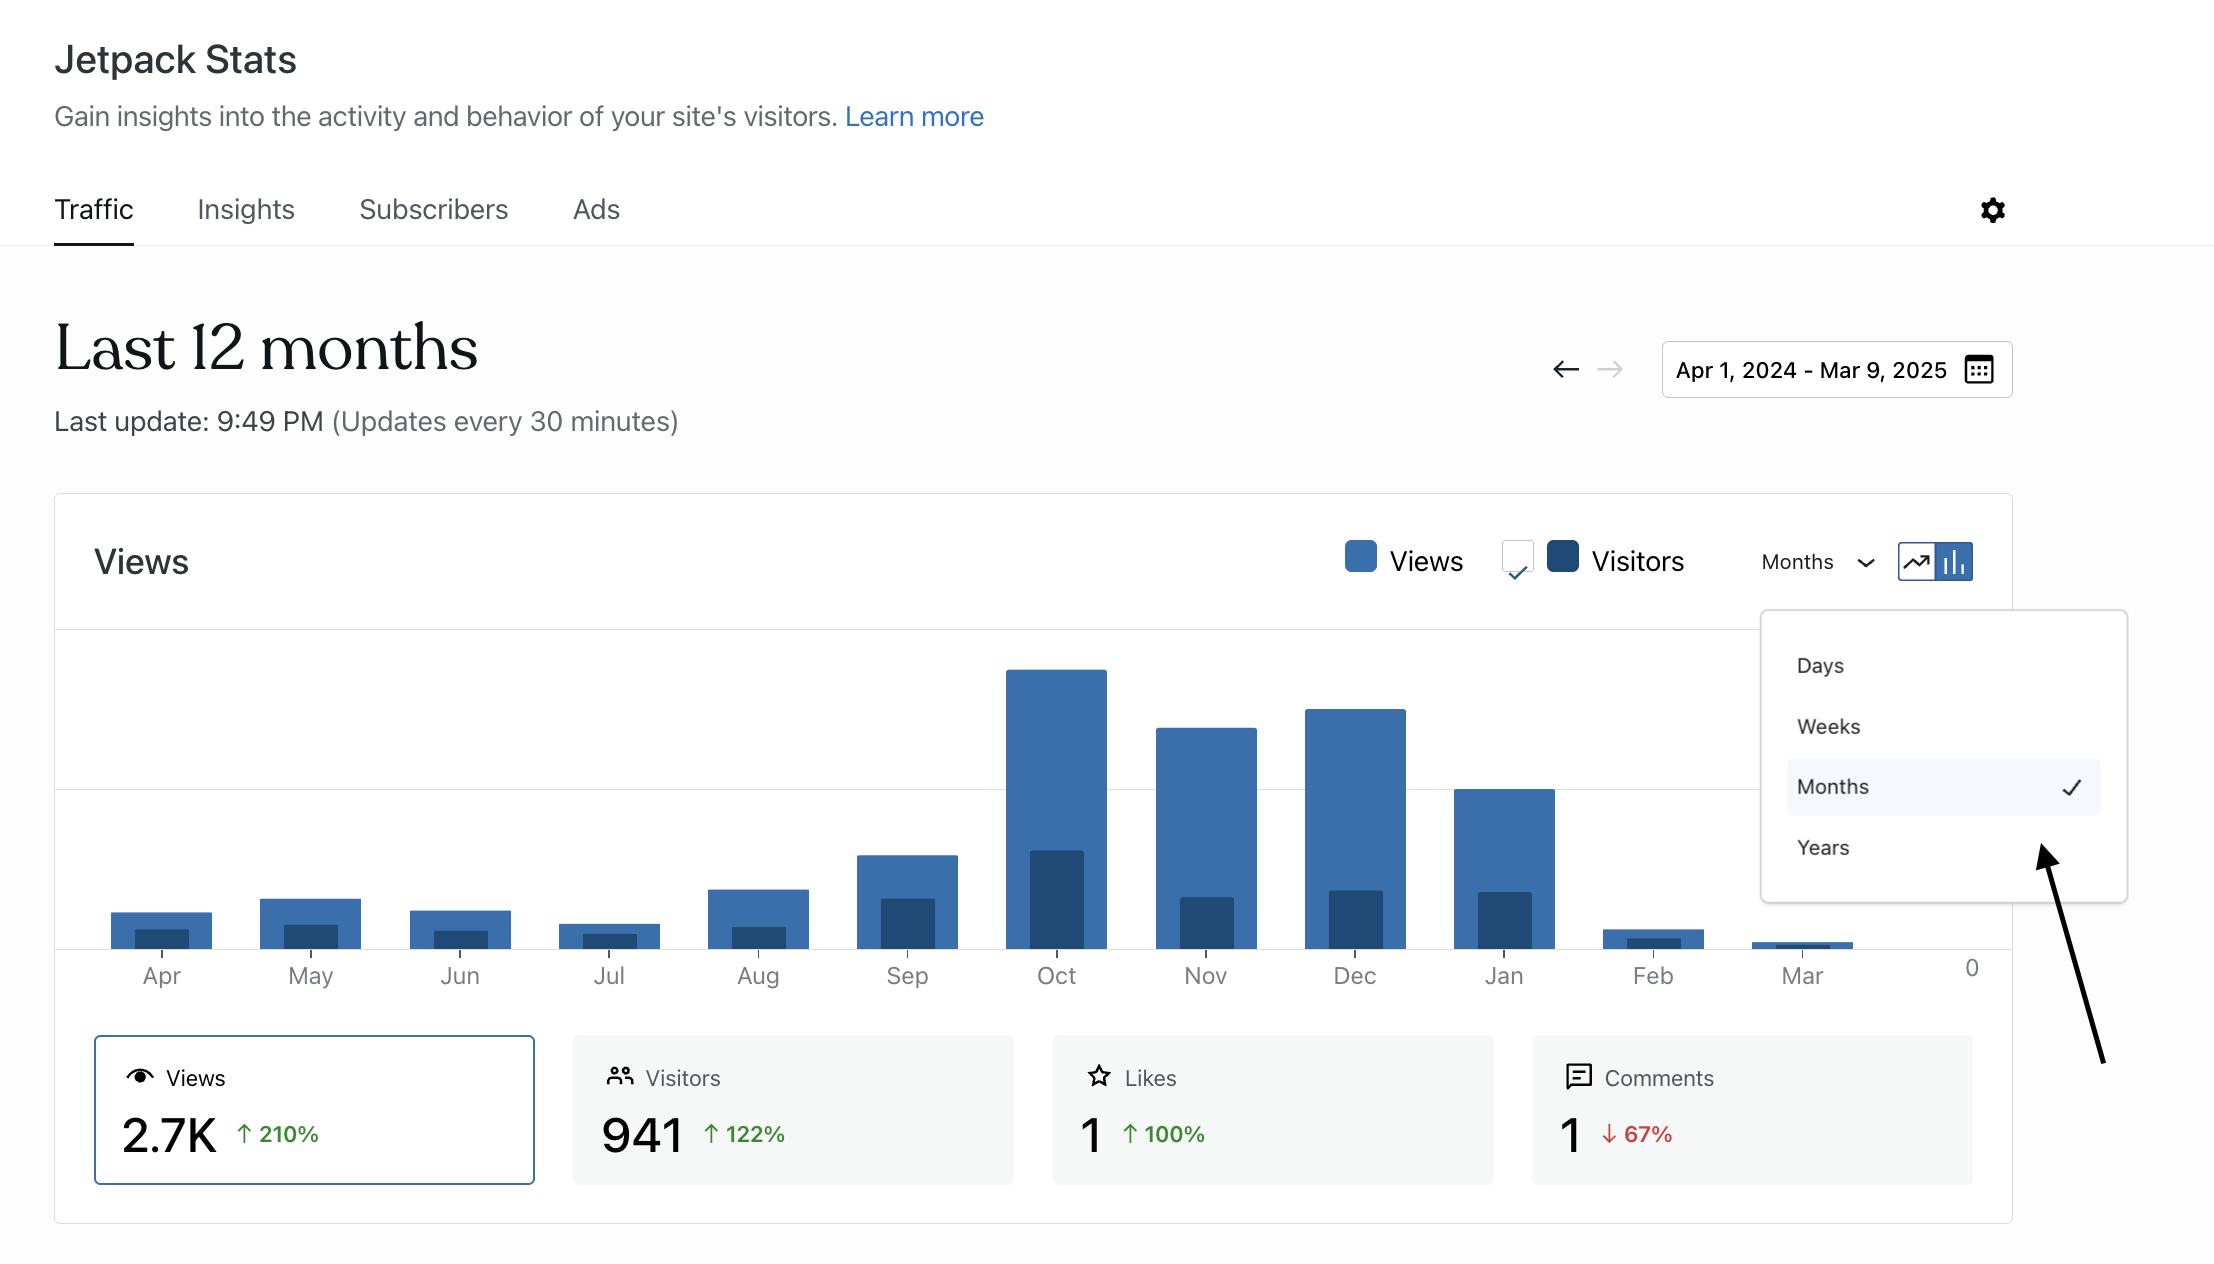
Task: Go to previous period with left arrow
Action: [x=1565, y=369]
